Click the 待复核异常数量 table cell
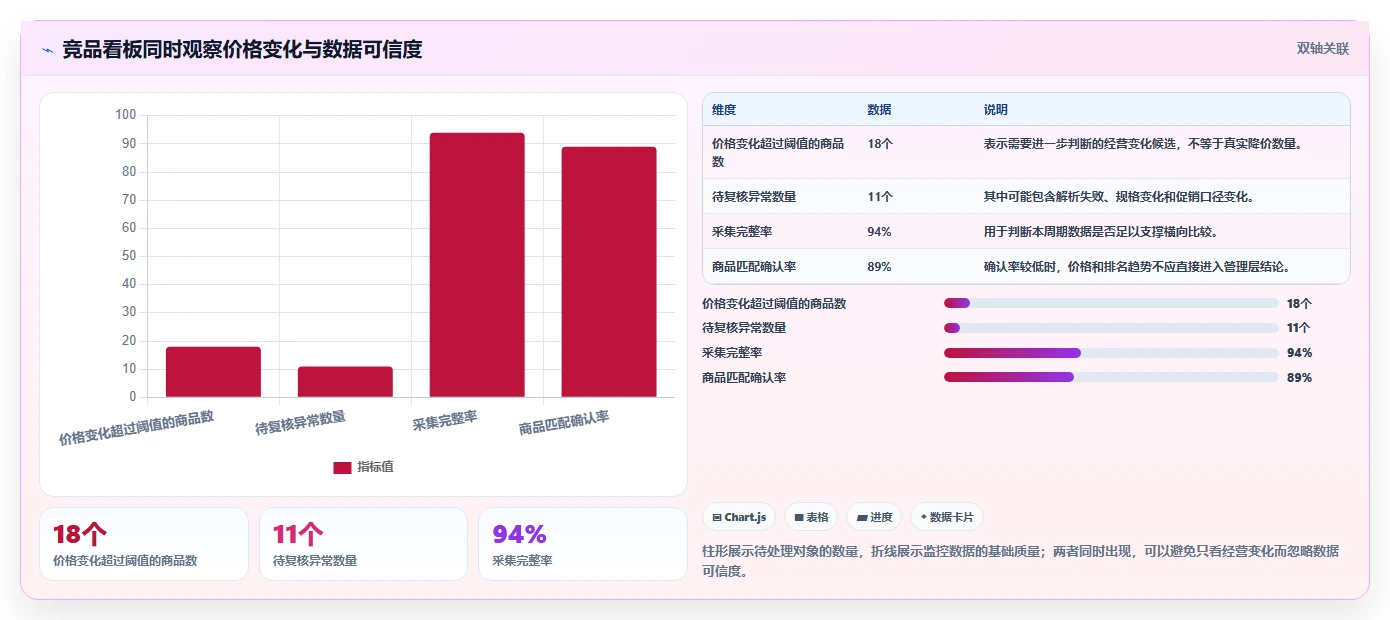The image size is (1390, 620). point(780,197)
